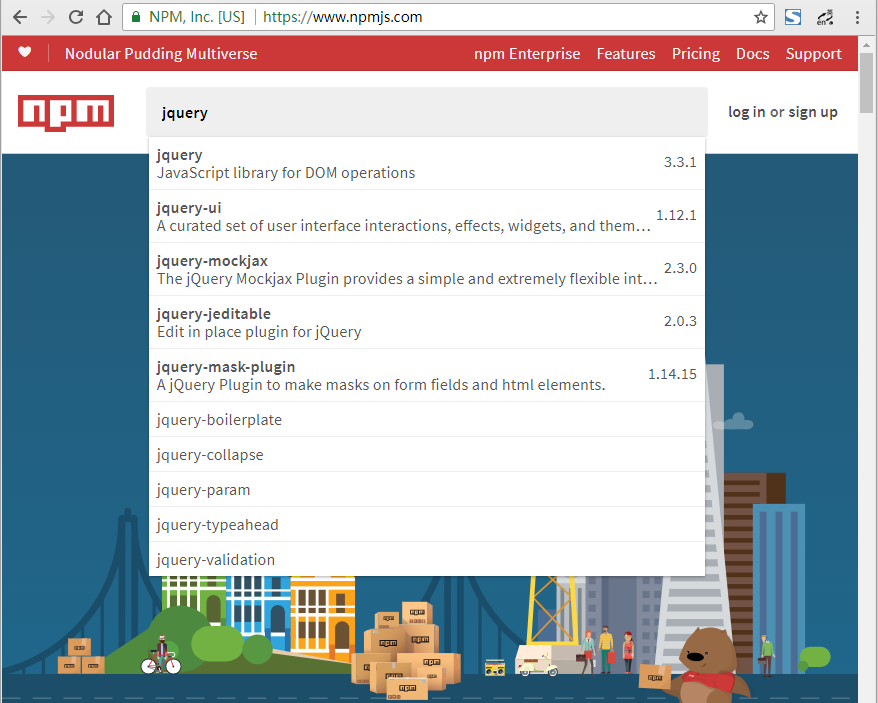
Task: Click log in or sign up
Action: 783,112
